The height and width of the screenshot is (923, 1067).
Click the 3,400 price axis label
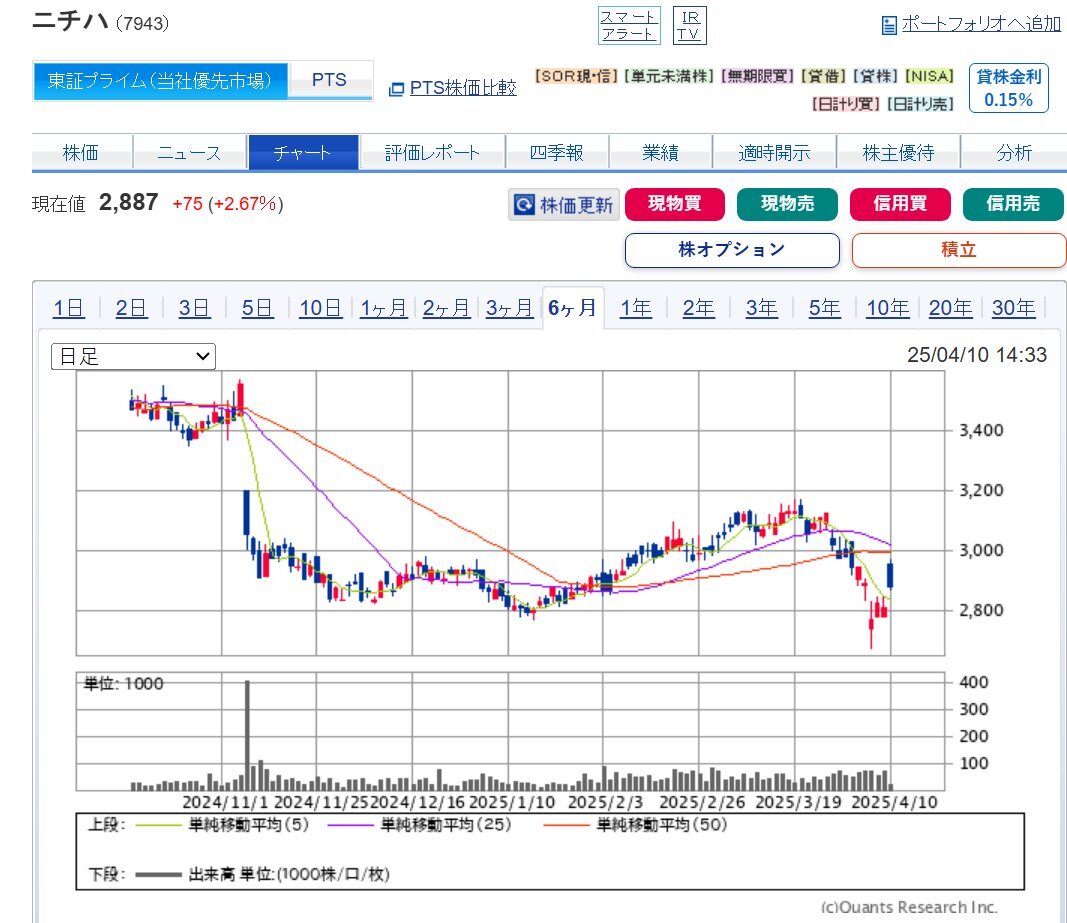tap(981, 430)
